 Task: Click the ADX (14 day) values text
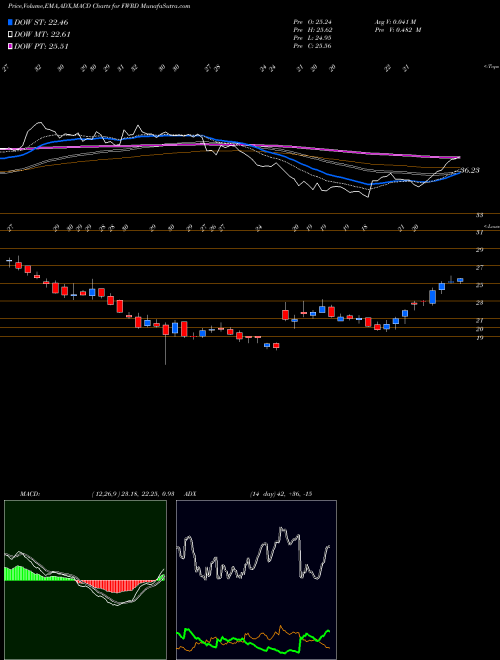tap(280, 494)
